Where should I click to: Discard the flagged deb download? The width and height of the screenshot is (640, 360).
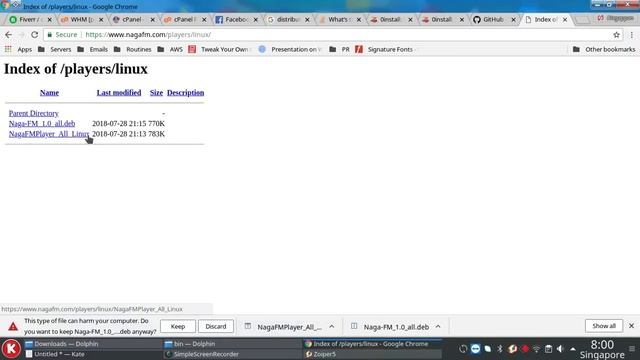(216, 327)
